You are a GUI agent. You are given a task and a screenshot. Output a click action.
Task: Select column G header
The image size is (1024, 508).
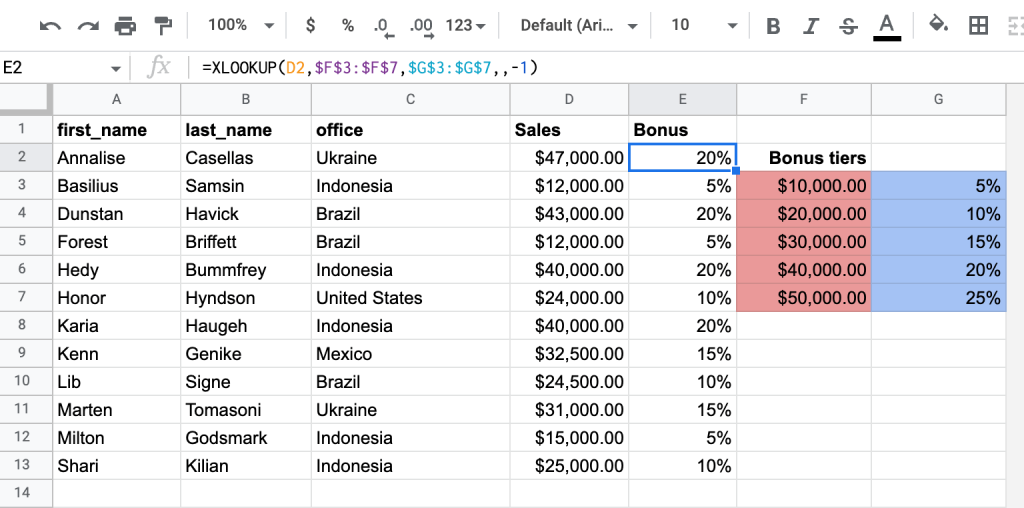tap(938, 99)
